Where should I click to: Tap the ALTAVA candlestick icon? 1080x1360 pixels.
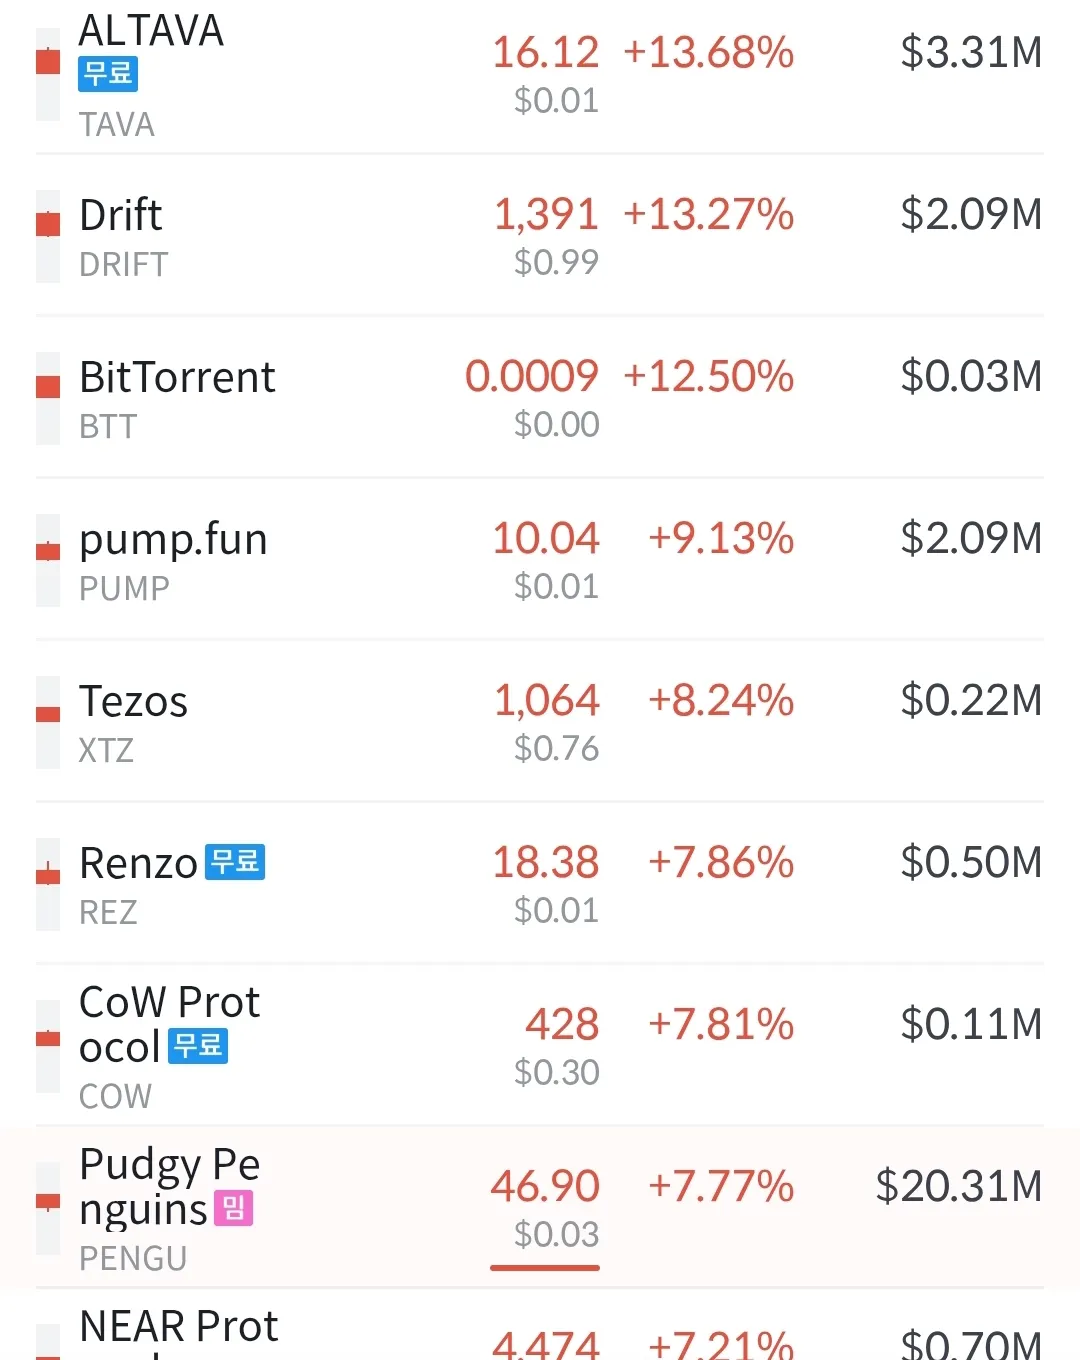[x=48, y=74]
